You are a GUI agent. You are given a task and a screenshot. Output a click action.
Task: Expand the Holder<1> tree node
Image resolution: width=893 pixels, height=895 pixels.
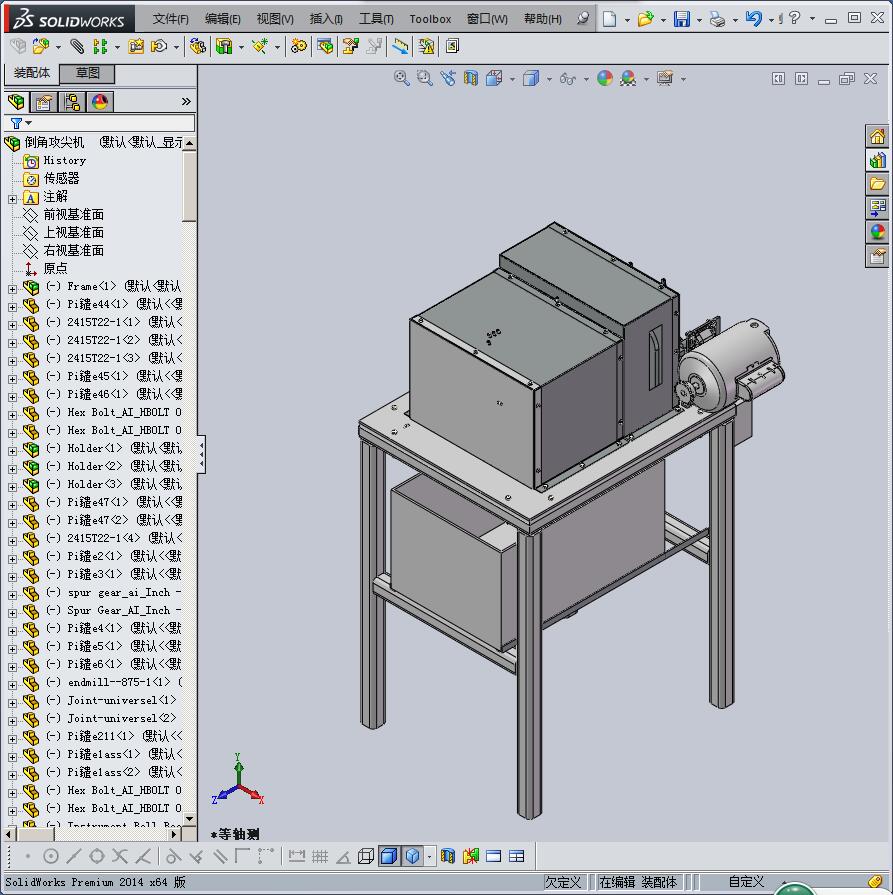point(12,451)
